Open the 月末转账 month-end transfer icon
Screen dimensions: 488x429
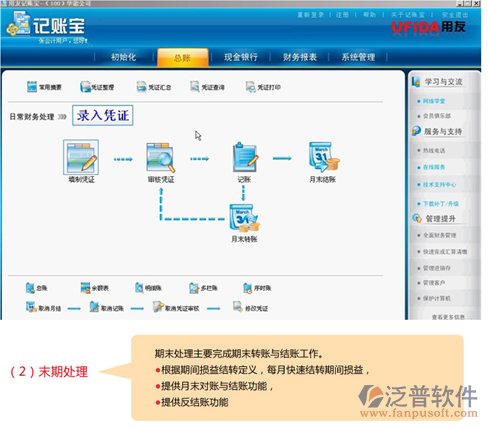(244, 218)
